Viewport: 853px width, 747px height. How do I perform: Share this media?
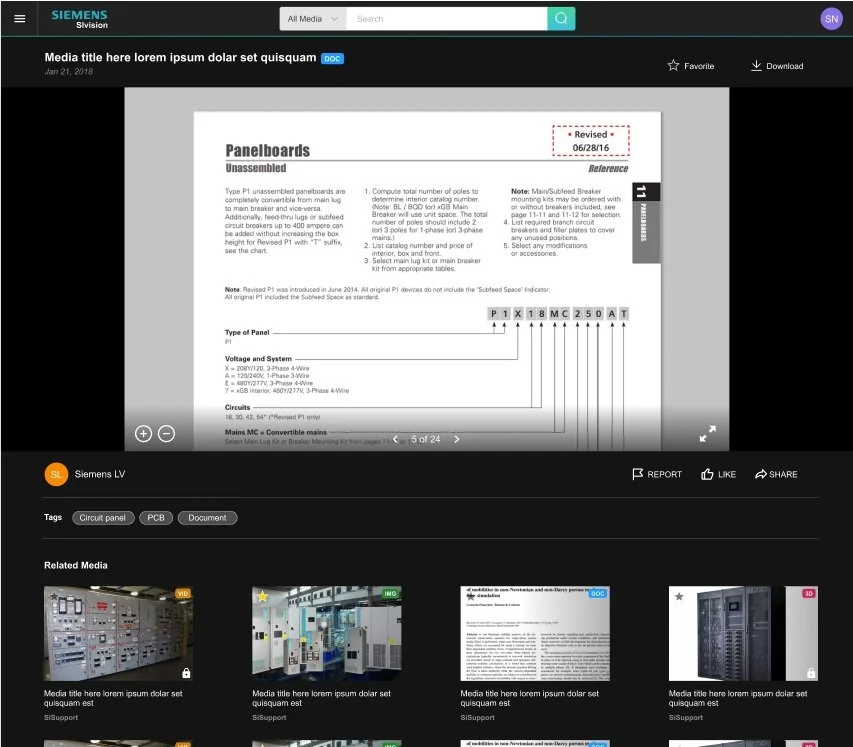coord(776,474)
